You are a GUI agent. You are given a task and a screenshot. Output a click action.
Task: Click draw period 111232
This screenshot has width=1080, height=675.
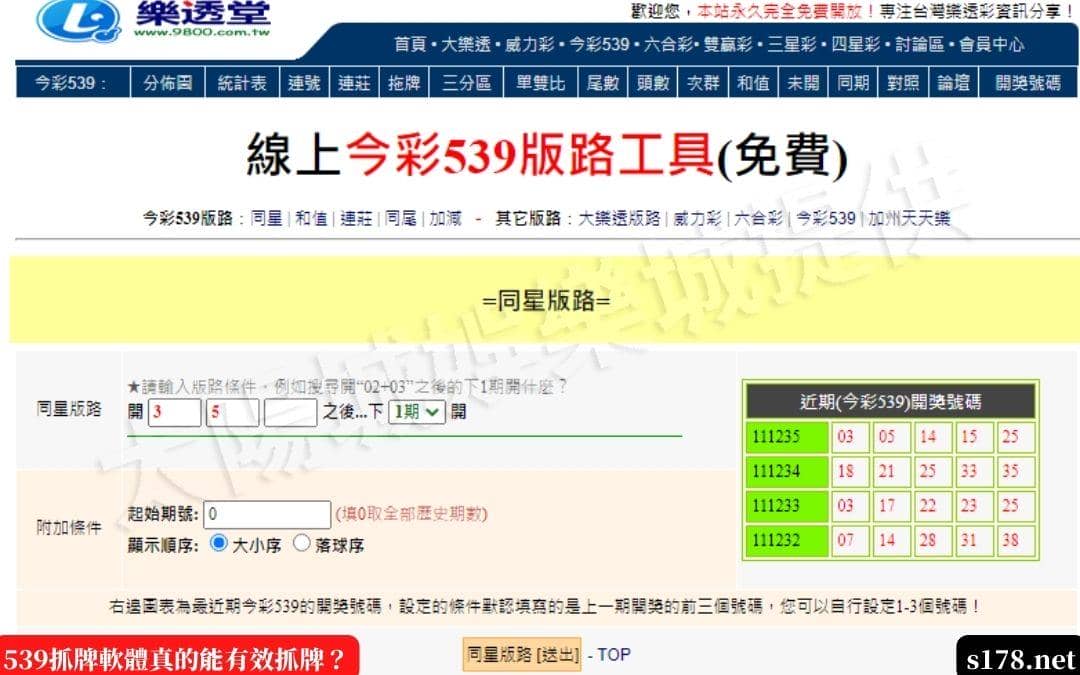pos(787,541)
